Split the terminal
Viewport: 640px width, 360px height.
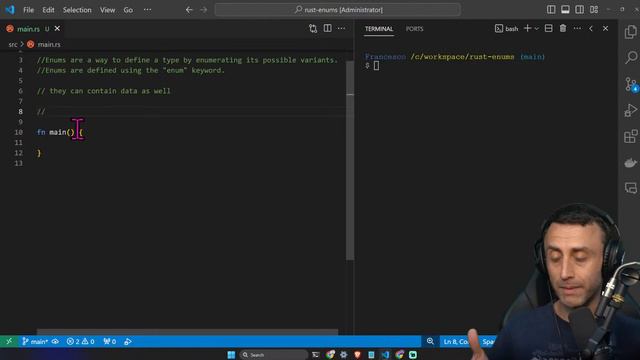pyautogui.click(x=549, y=28)
